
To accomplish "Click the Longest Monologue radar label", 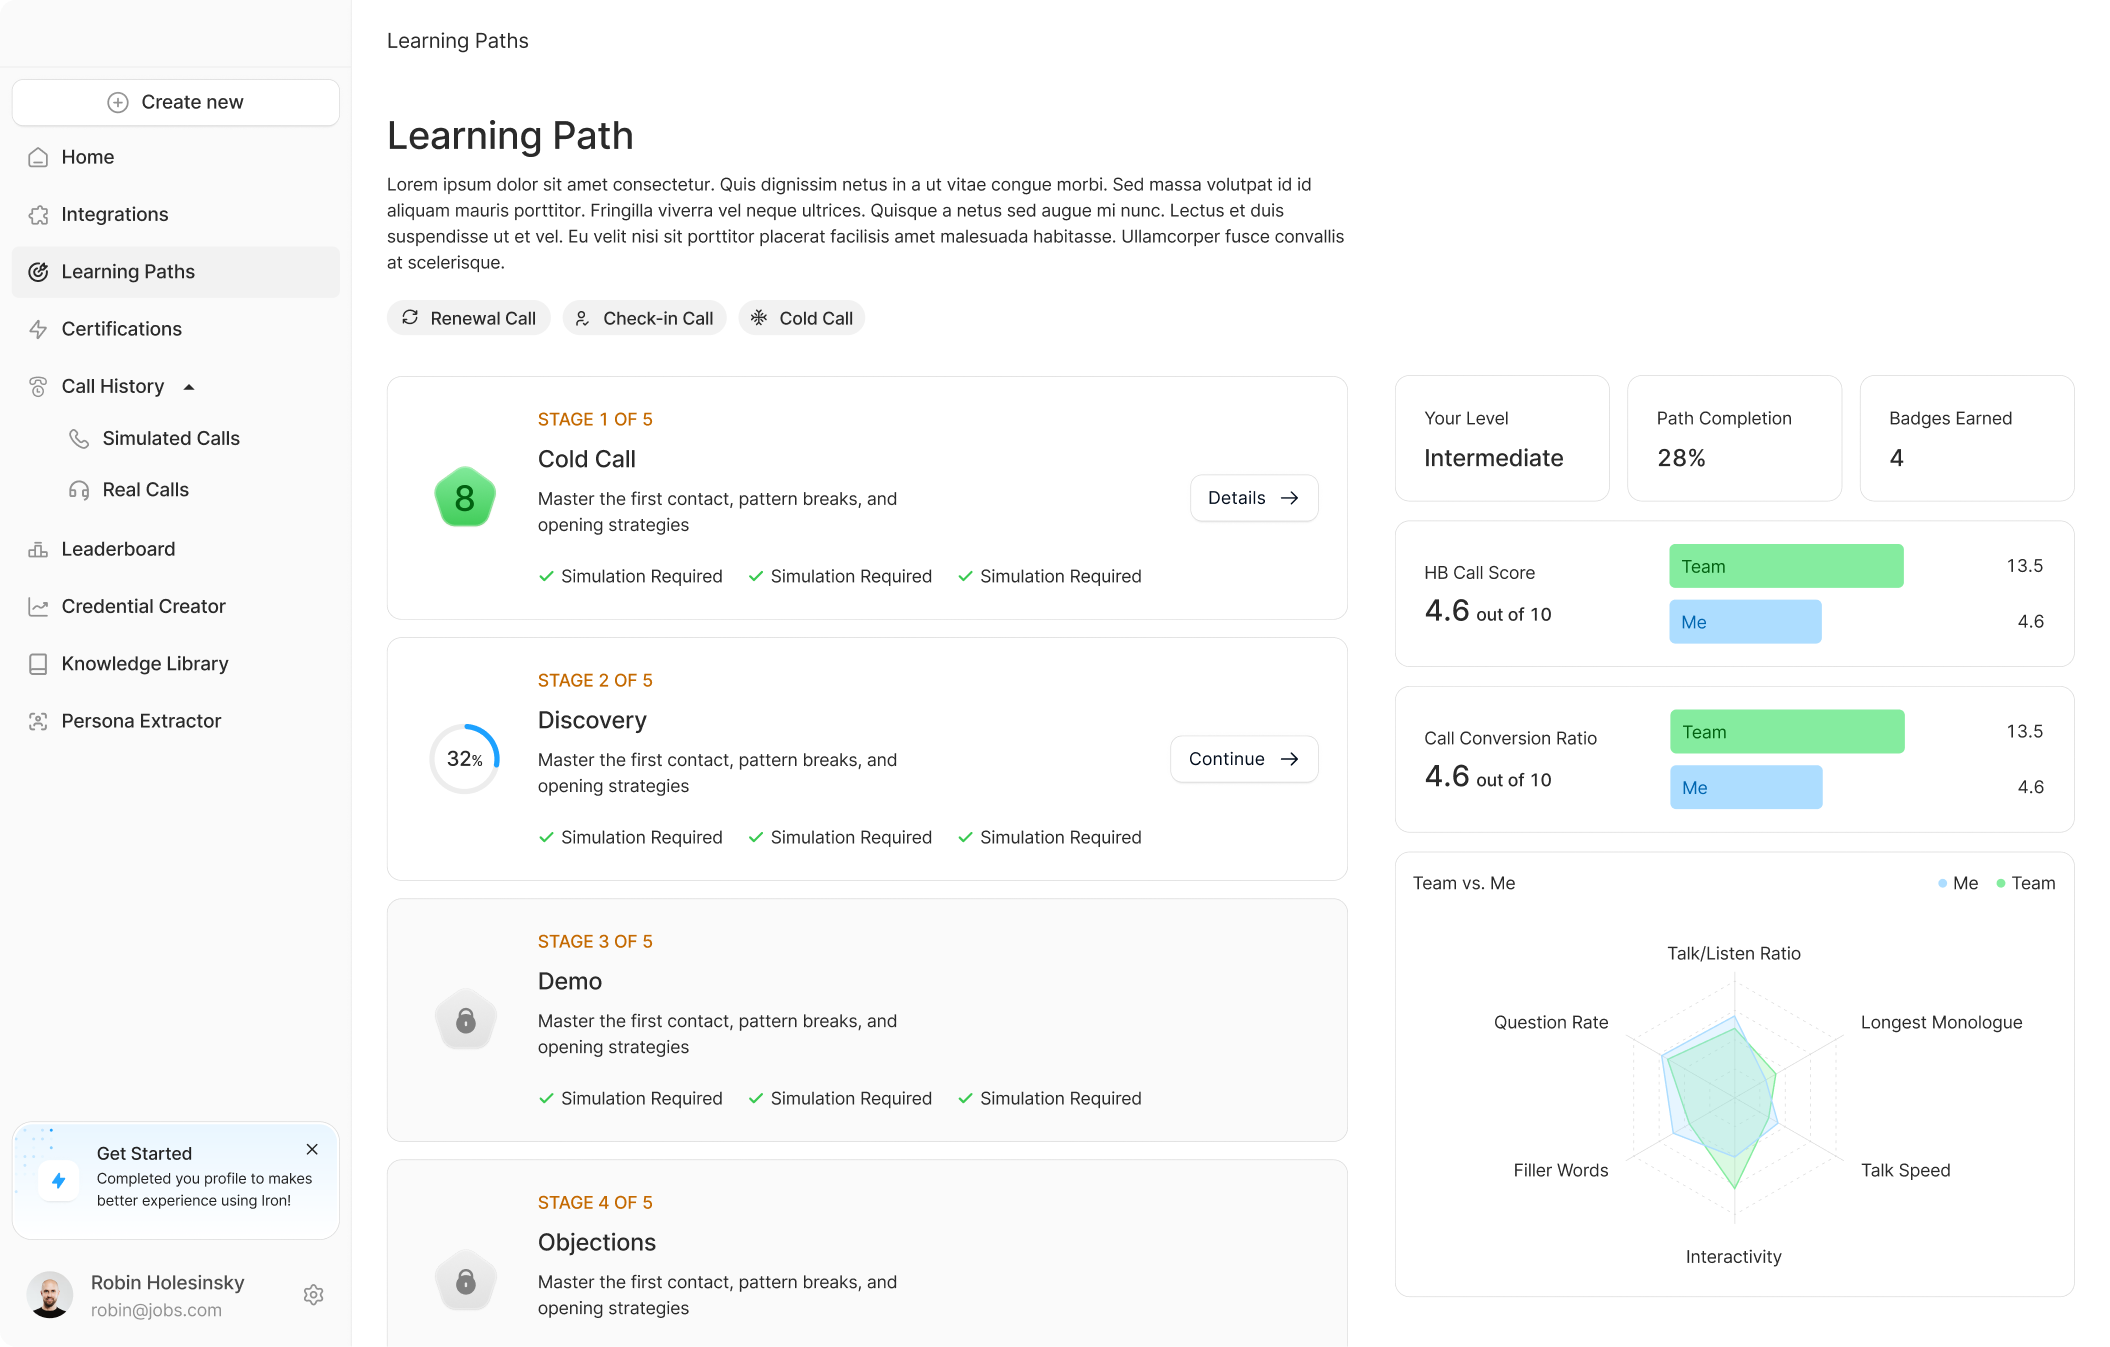I will 1941,1022.
